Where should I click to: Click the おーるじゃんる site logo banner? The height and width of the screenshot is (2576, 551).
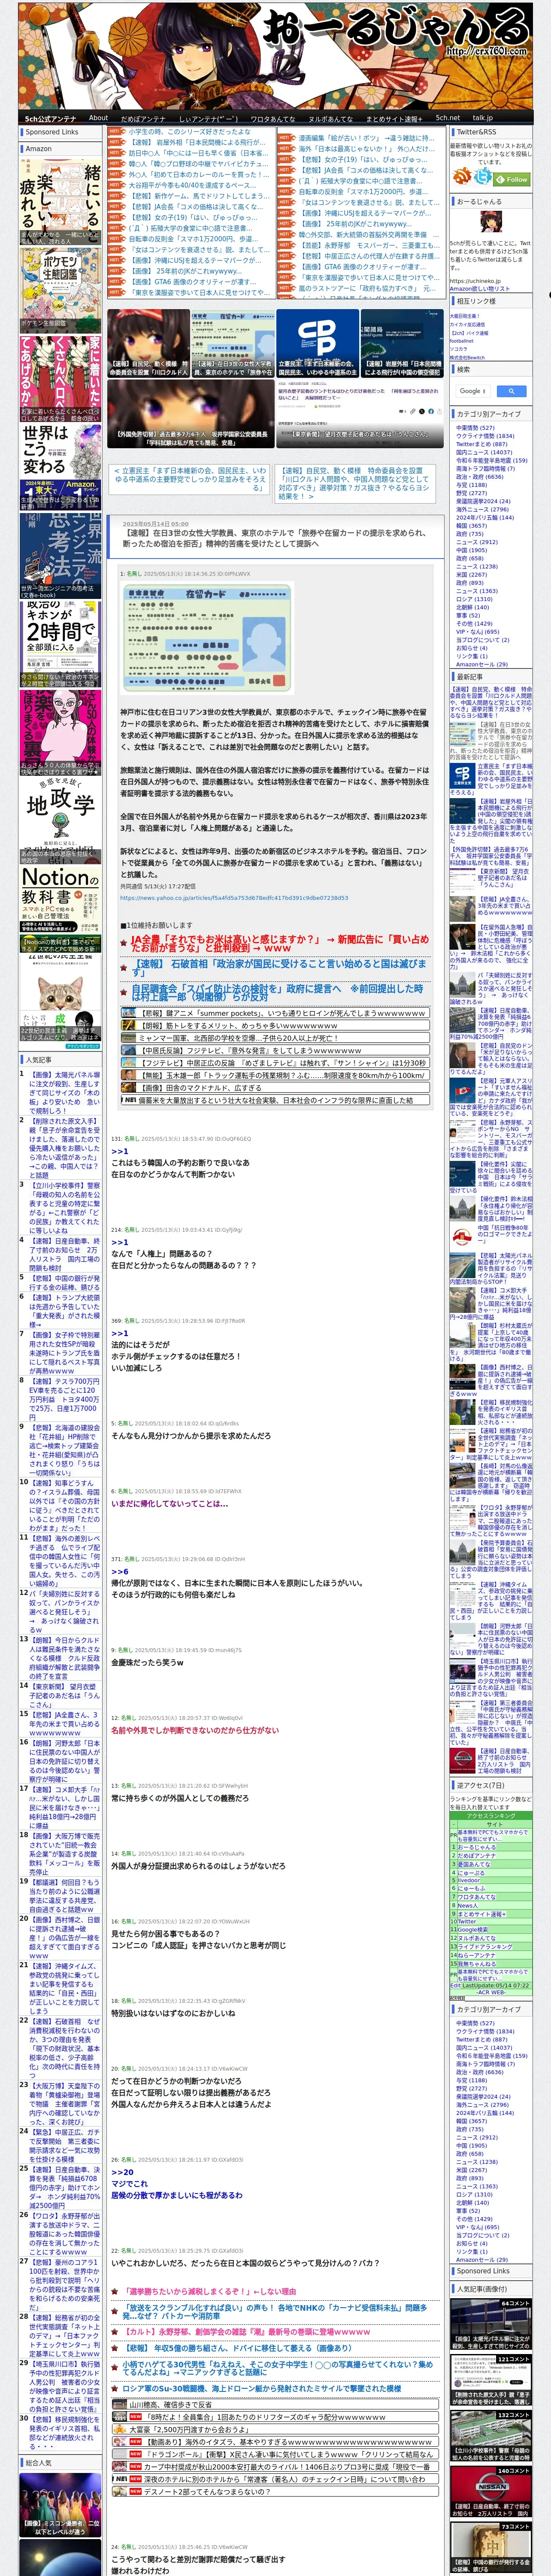(x=275, y=55)
